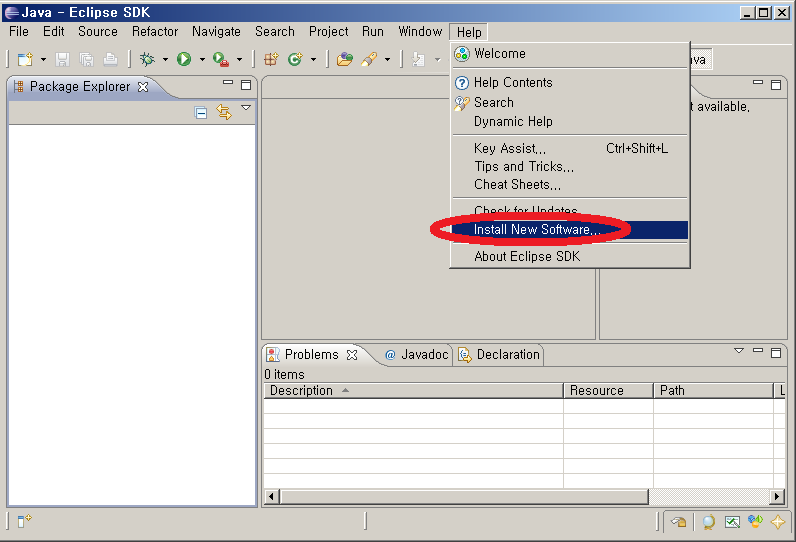Screen dimensions: 796x542
Task: Click the status bar fast view icon
Action: pyautogui.click(x=24, y=521)
